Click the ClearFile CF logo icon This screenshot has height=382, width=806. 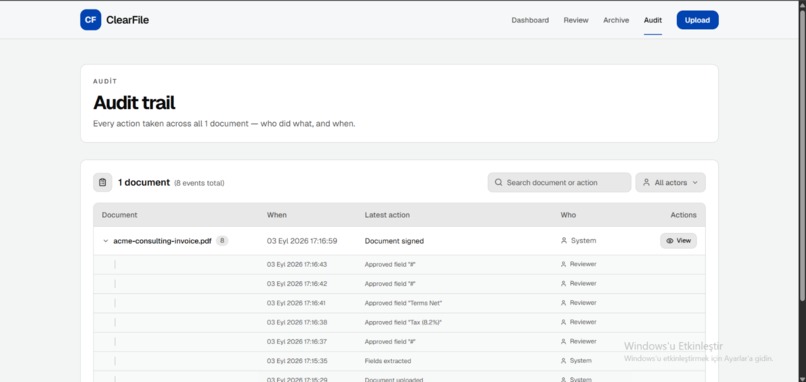click(x=90, y=20)
